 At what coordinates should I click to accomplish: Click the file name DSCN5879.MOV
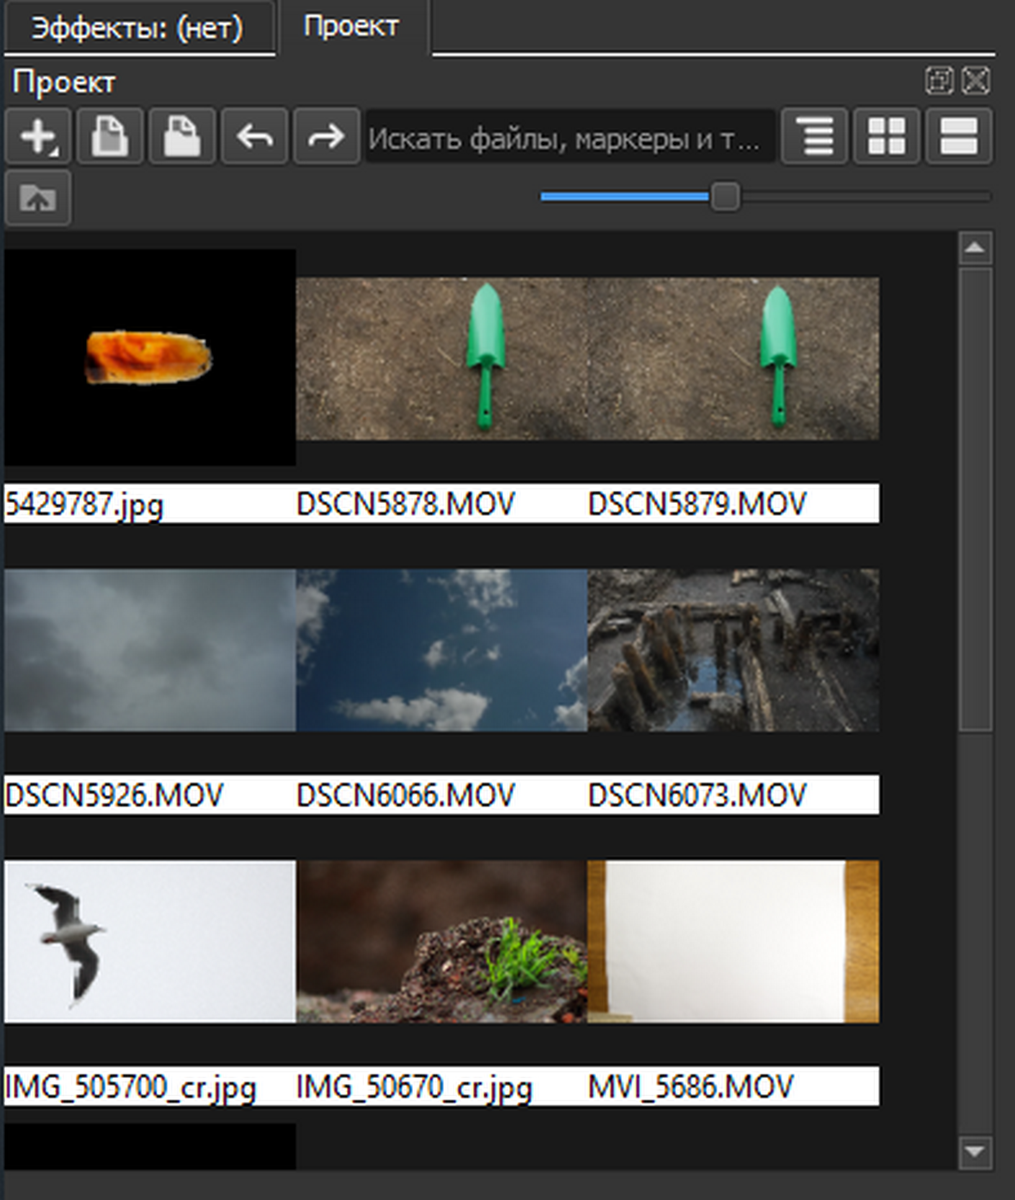coord(697,503)
